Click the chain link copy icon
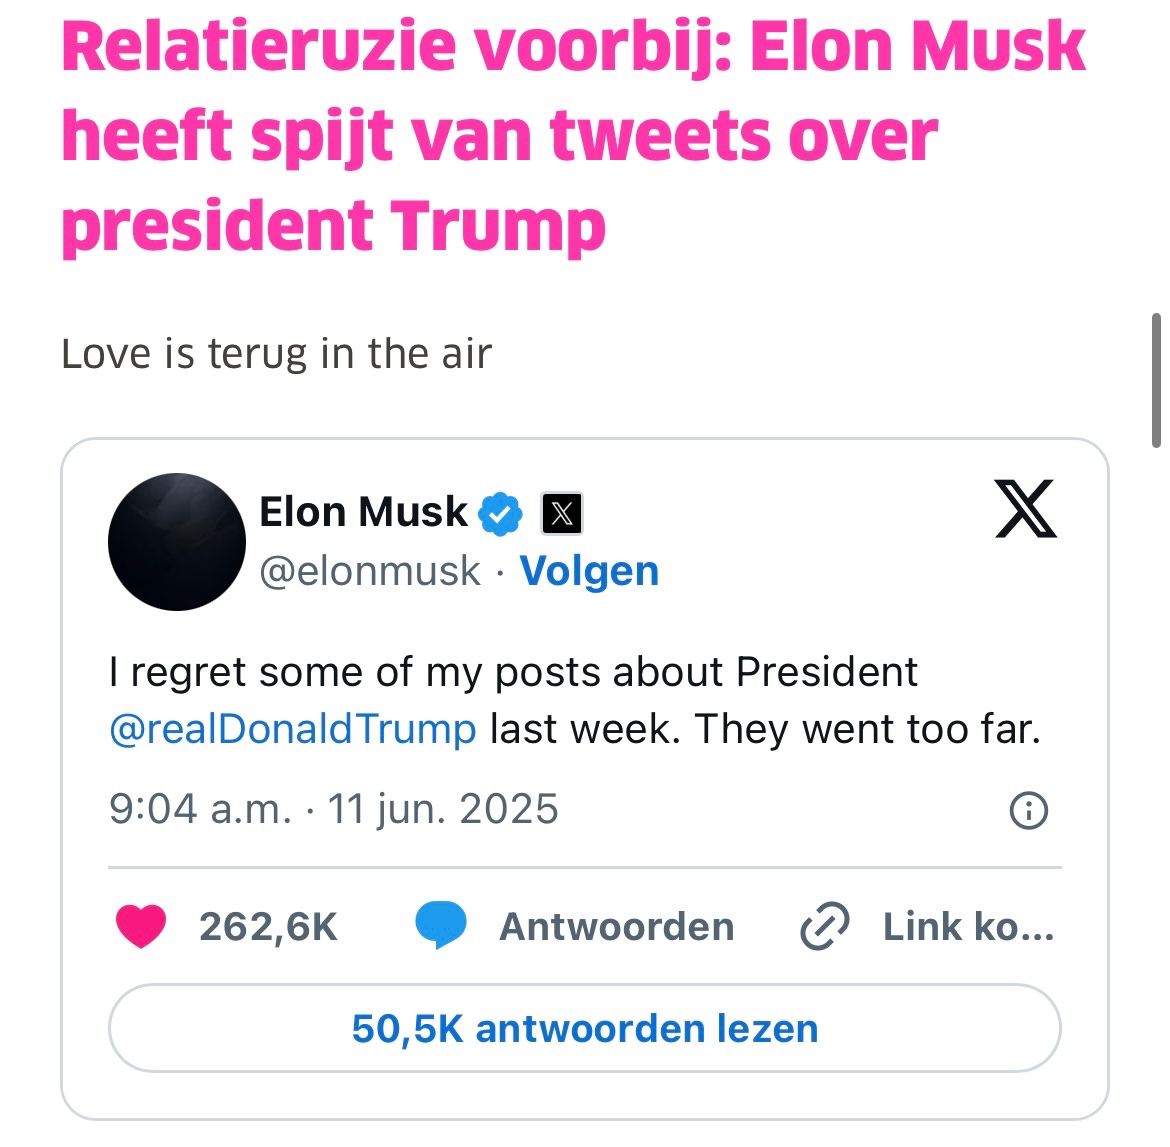 coord(825,926)
